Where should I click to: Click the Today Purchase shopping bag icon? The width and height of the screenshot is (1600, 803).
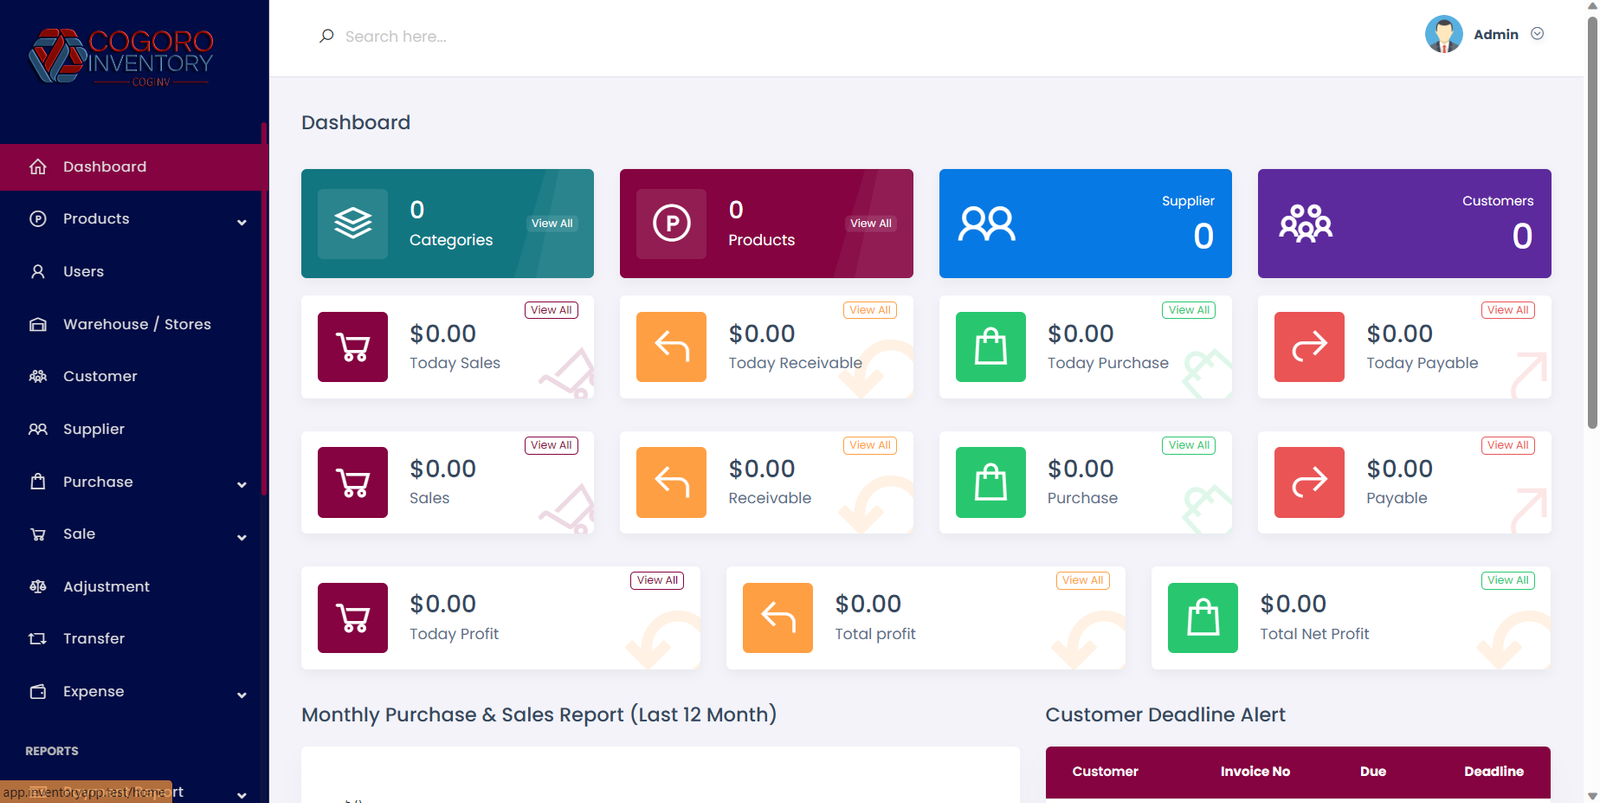(x=990, y=347)
